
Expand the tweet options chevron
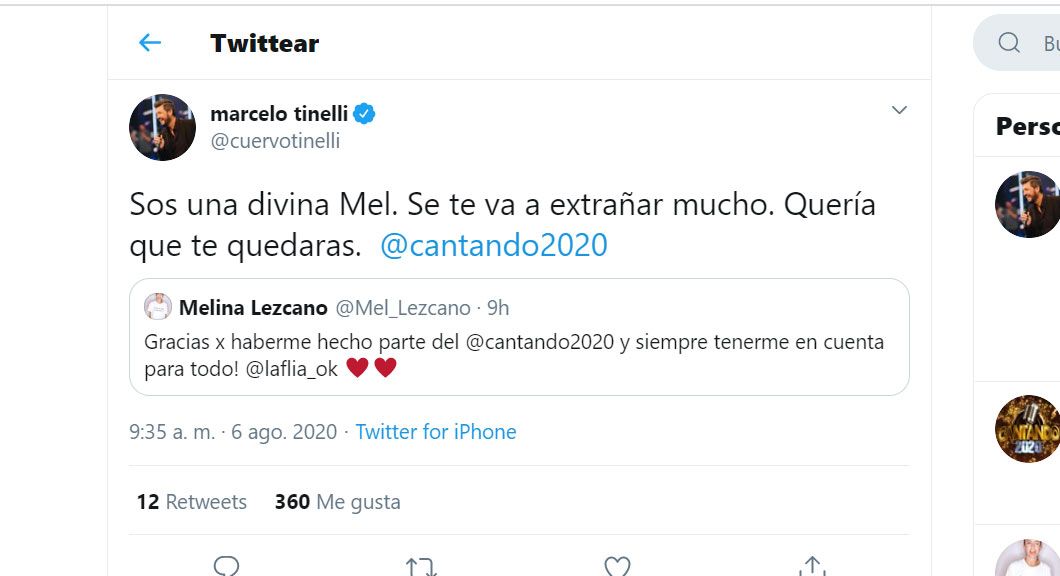[899, 110]
